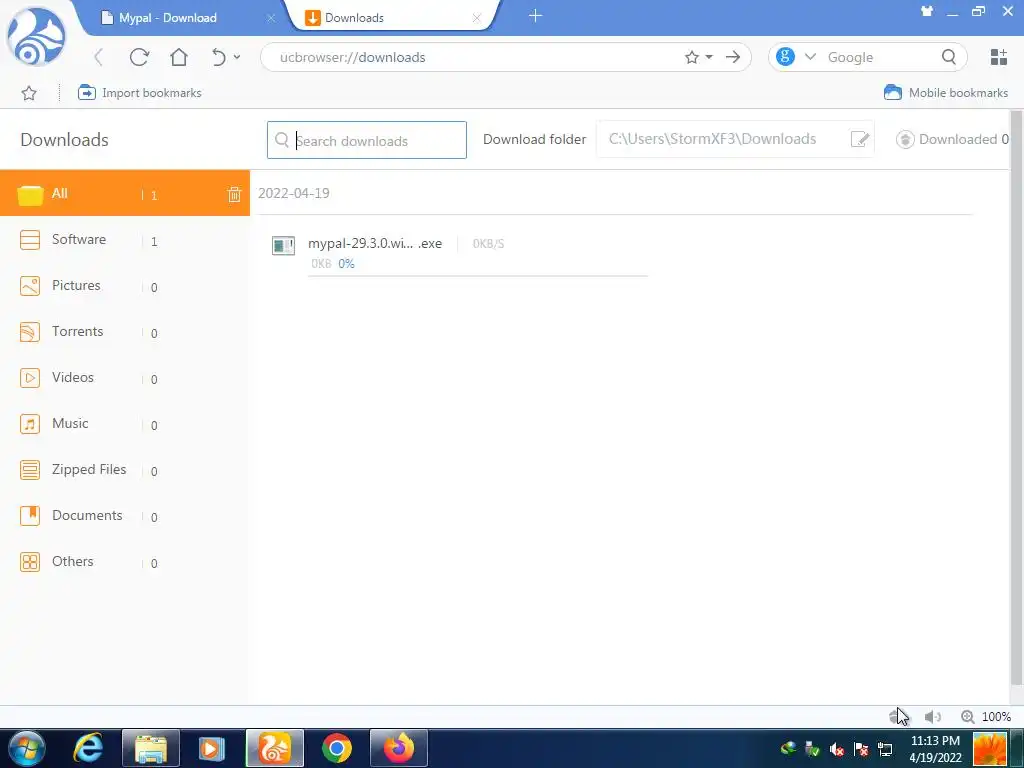Launch Internet Explorer from taskbar
The image size is (1024, 768).
(88, 748)
